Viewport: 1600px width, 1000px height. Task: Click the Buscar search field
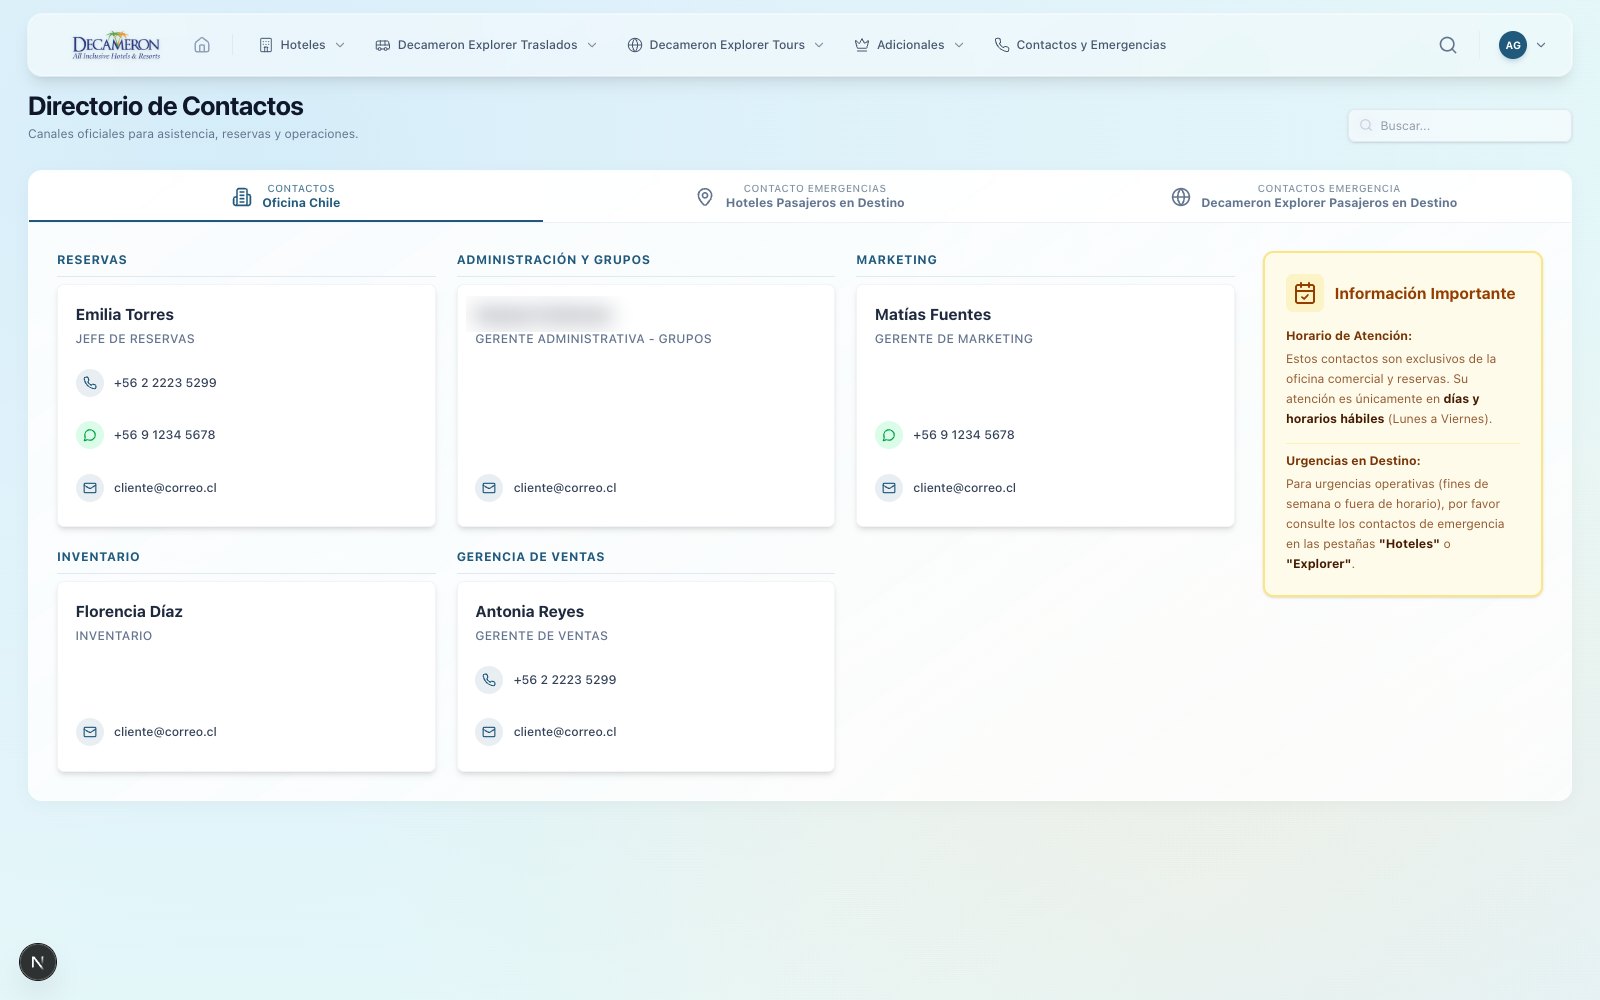click(1460, 126)
